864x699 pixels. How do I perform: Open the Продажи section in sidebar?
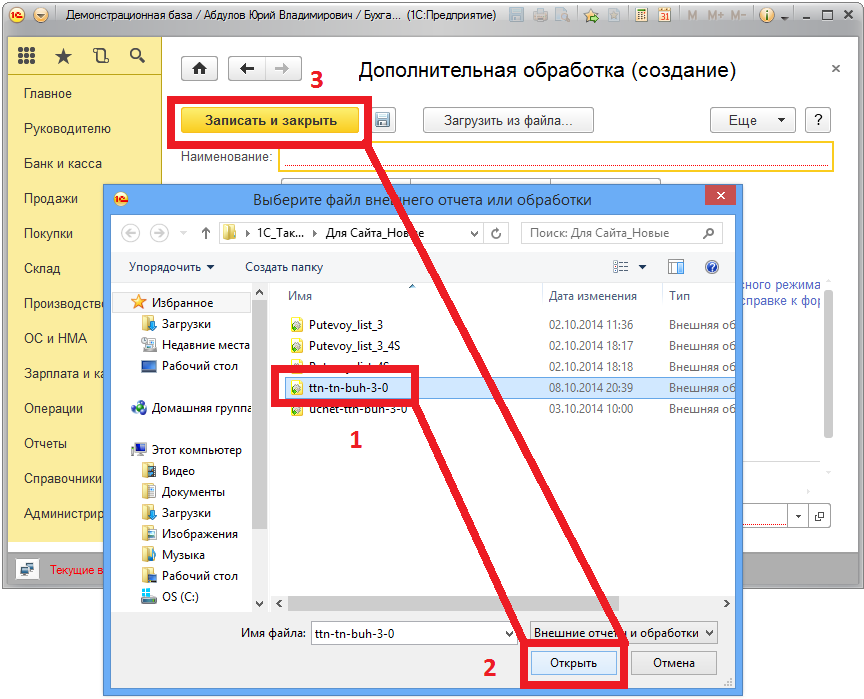coord(51,198)
